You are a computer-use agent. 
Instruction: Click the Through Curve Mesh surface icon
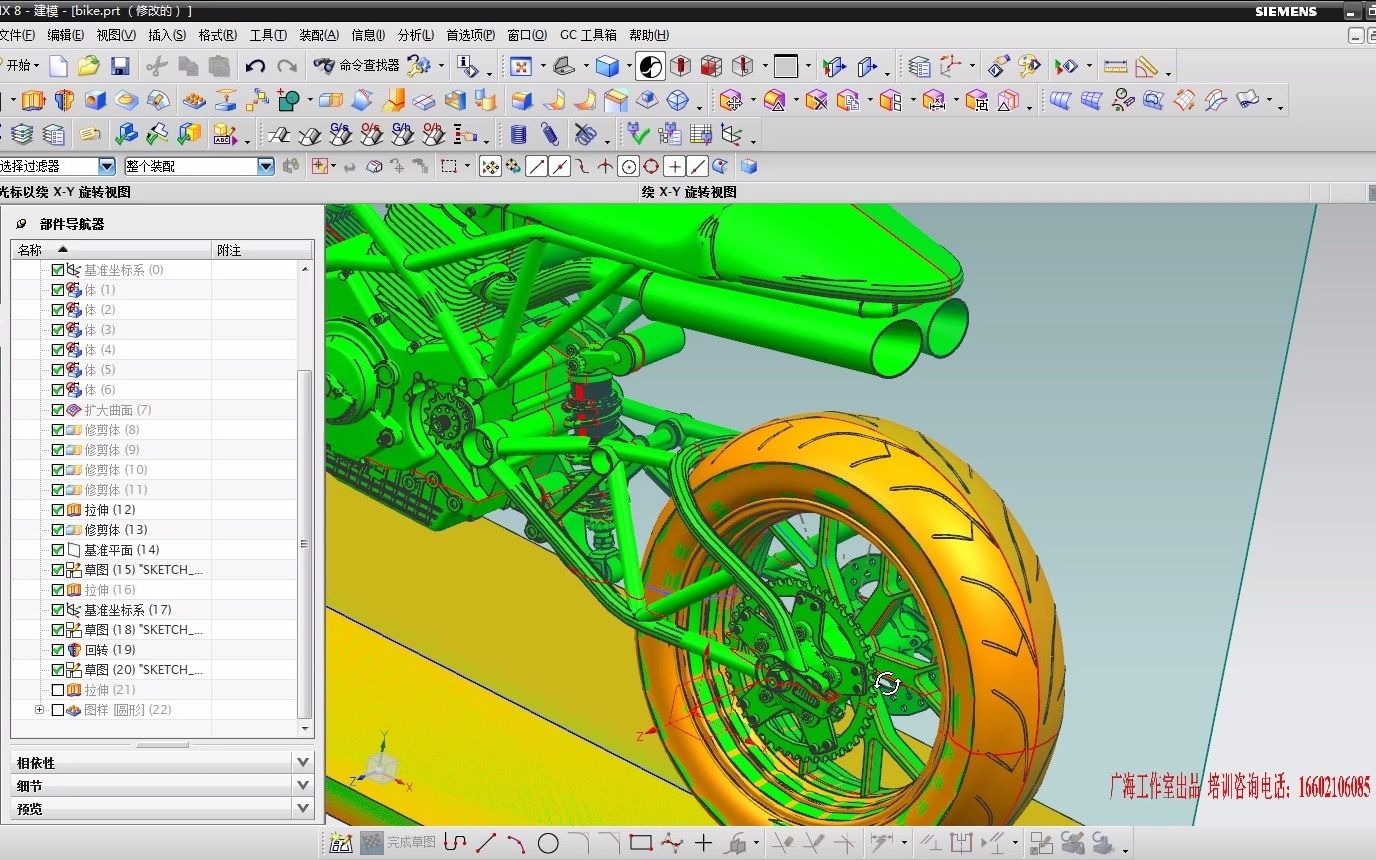[1090, 100]
